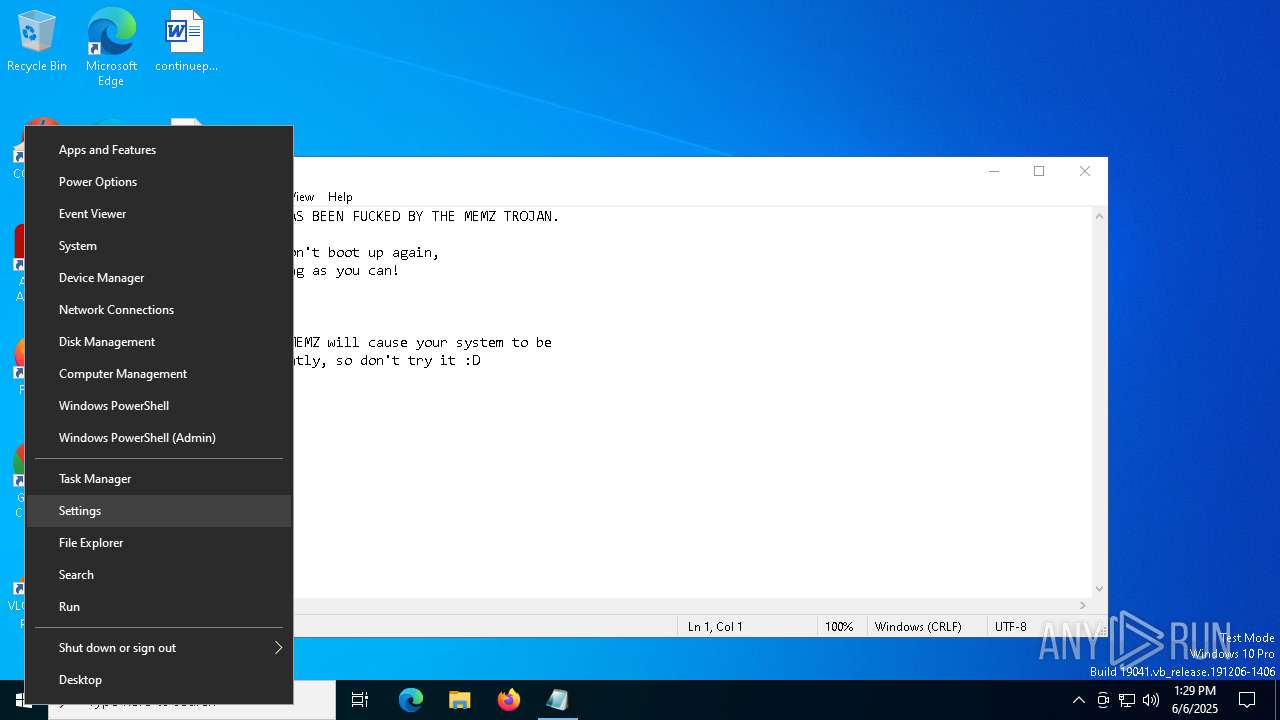Select Disk Management menu item
This screenshot has height=720, width=1280.
coord(159,342)
